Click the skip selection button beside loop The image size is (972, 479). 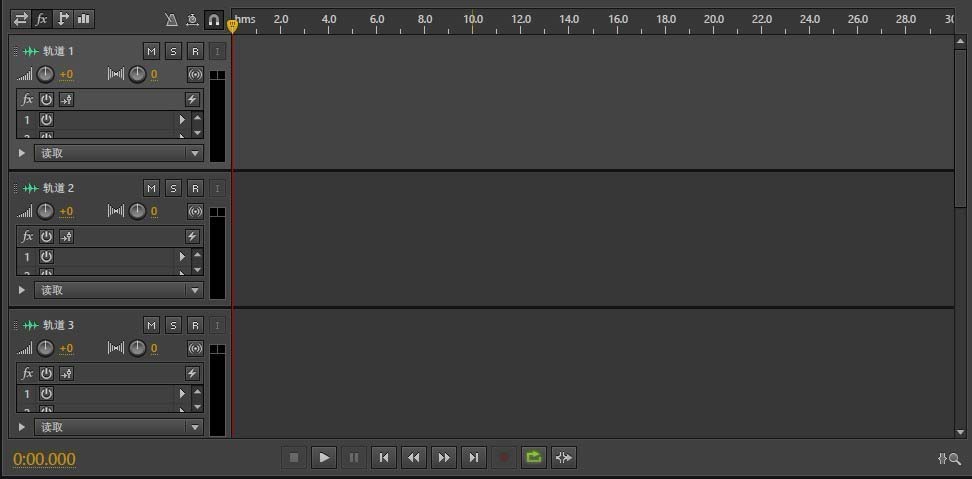[x=564, y=457]
